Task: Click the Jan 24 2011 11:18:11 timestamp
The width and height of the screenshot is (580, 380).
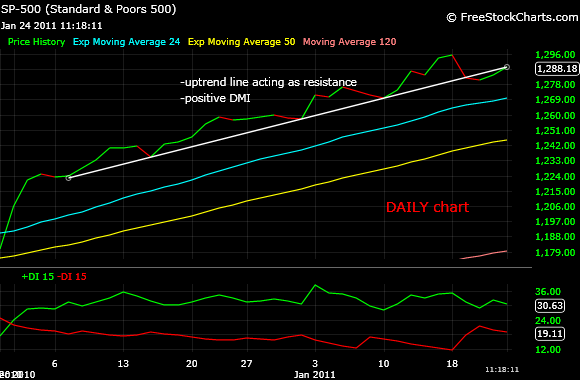Action: 51,26
